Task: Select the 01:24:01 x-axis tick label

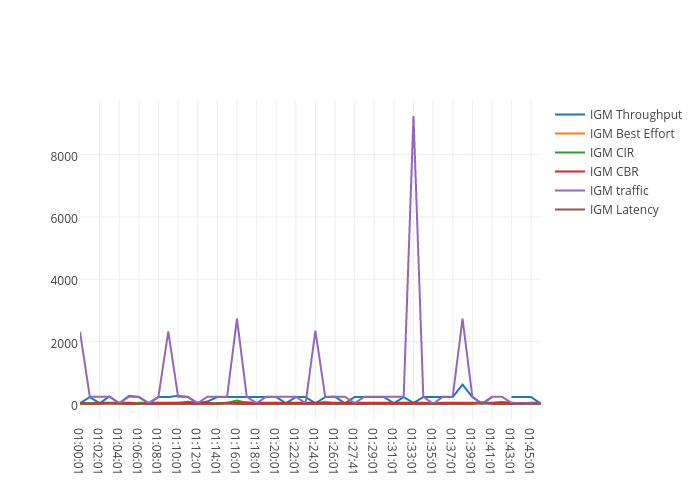Action: [314, 450]
